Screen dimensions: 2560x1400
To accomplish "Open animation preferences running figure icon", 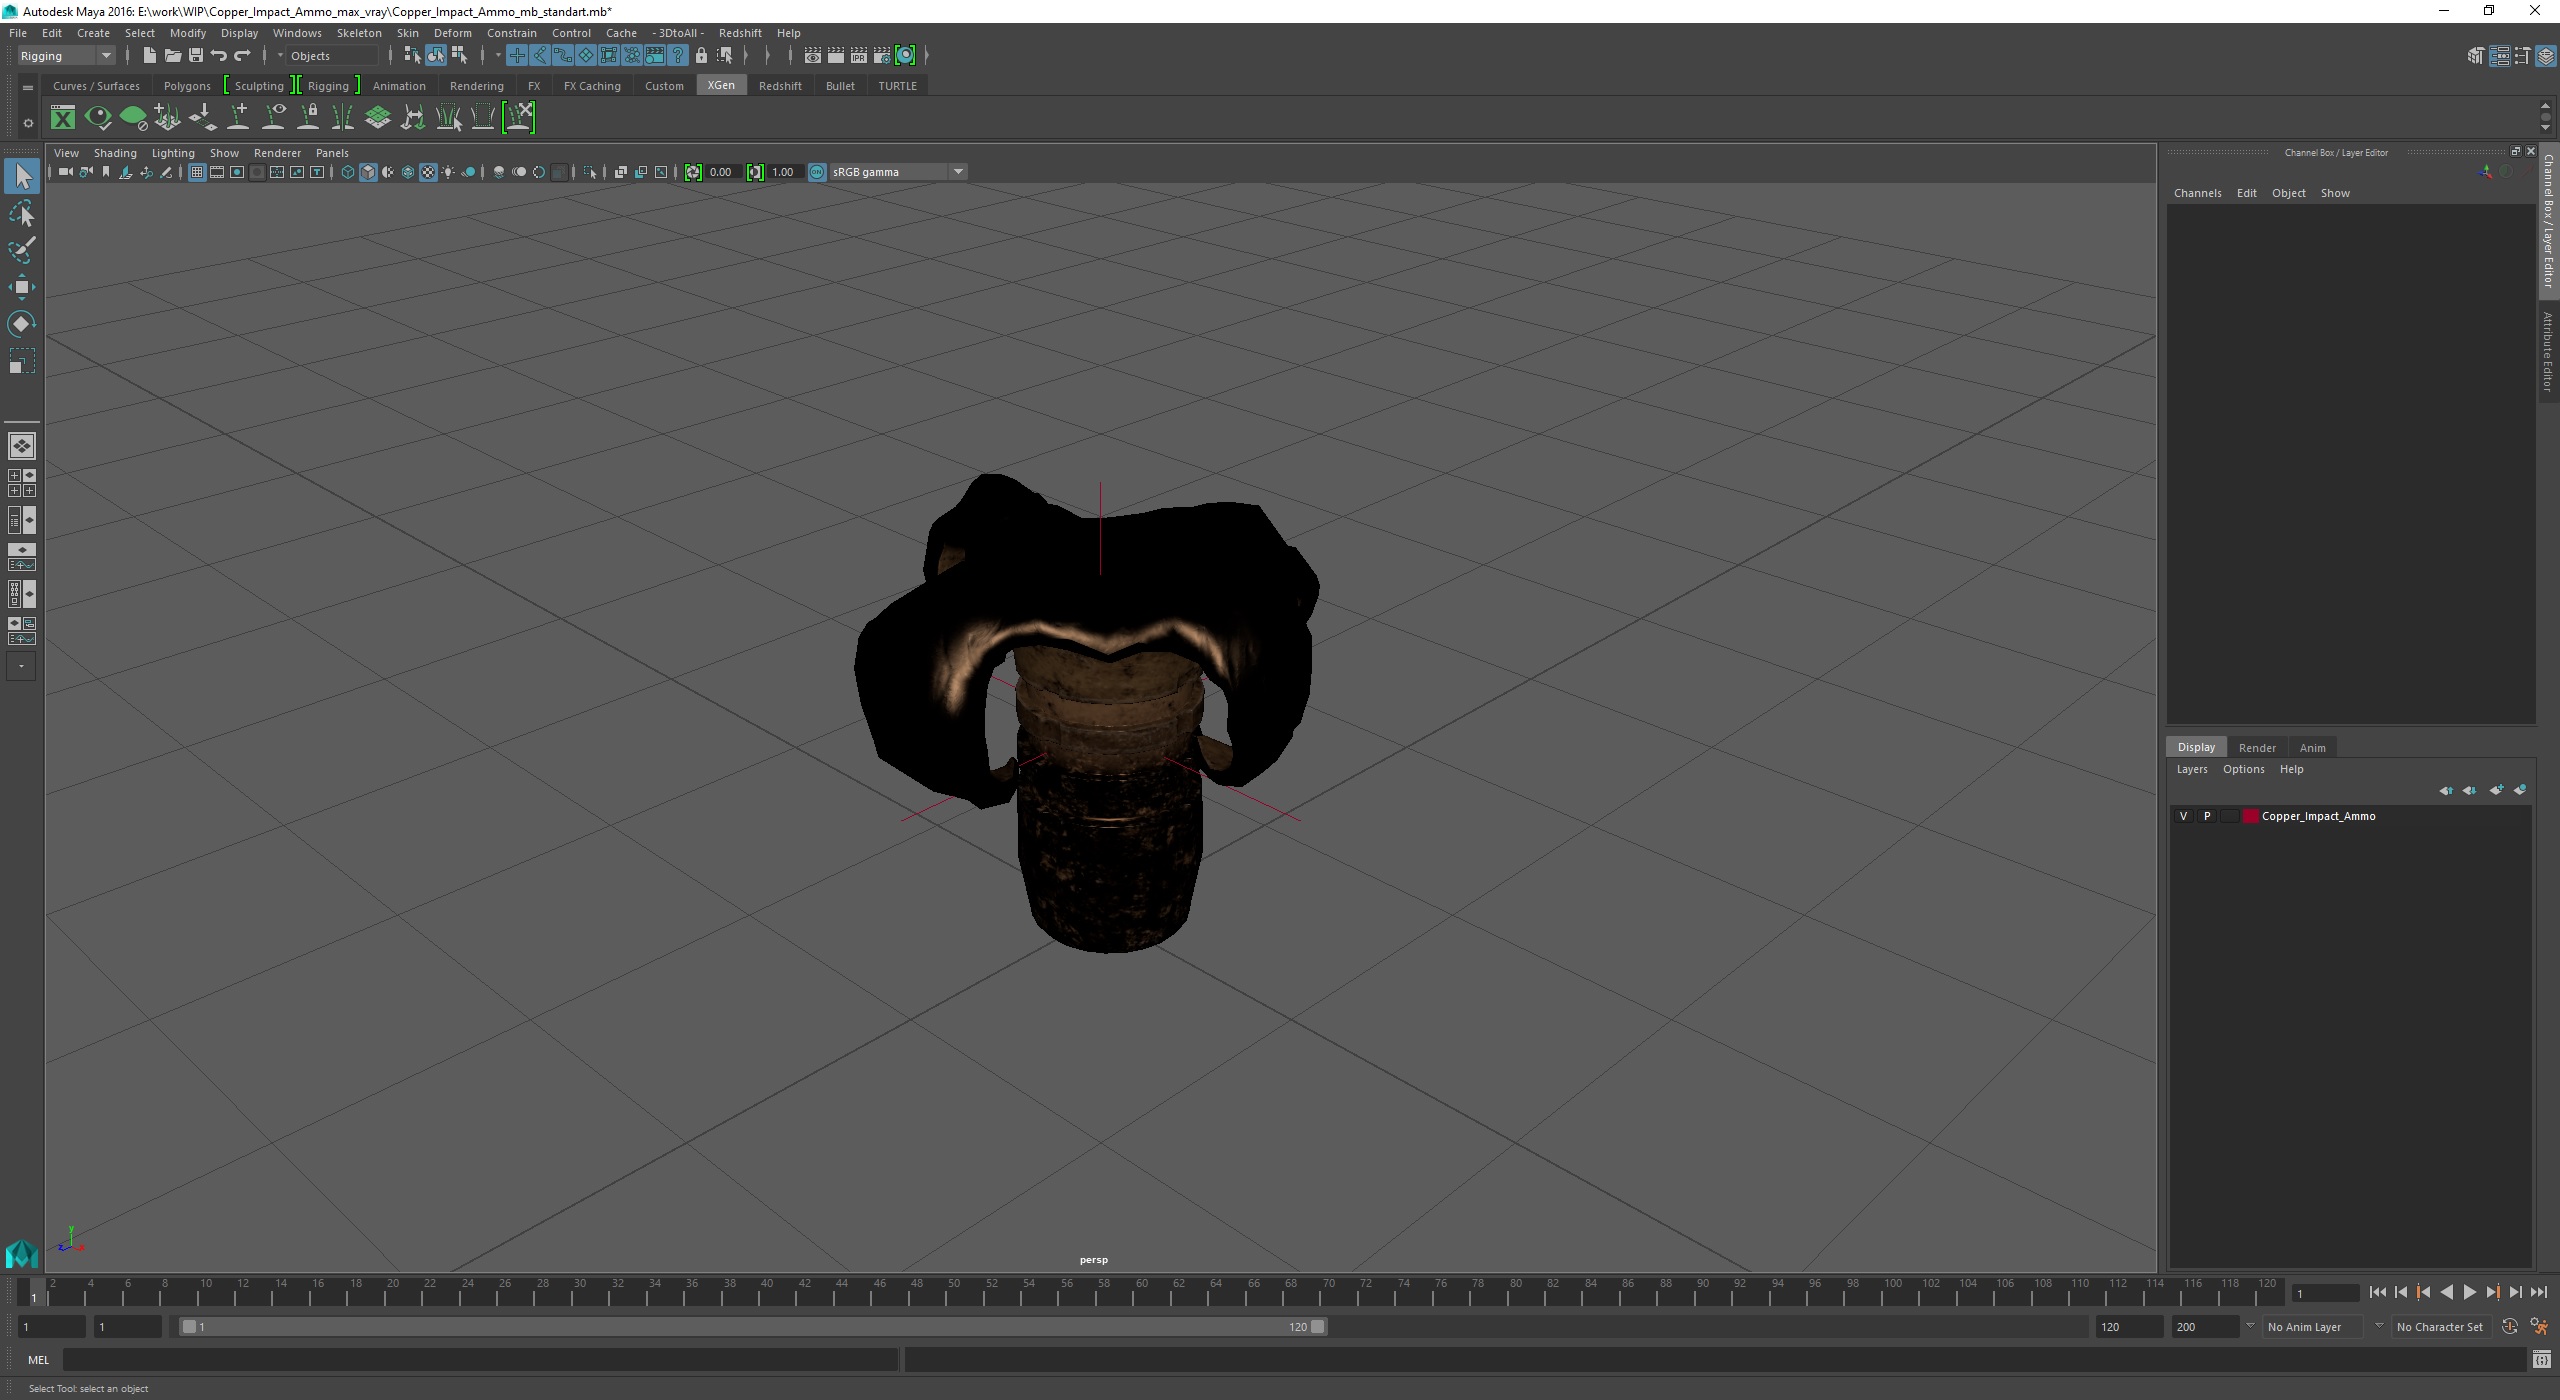I will pos(2538,1327).
